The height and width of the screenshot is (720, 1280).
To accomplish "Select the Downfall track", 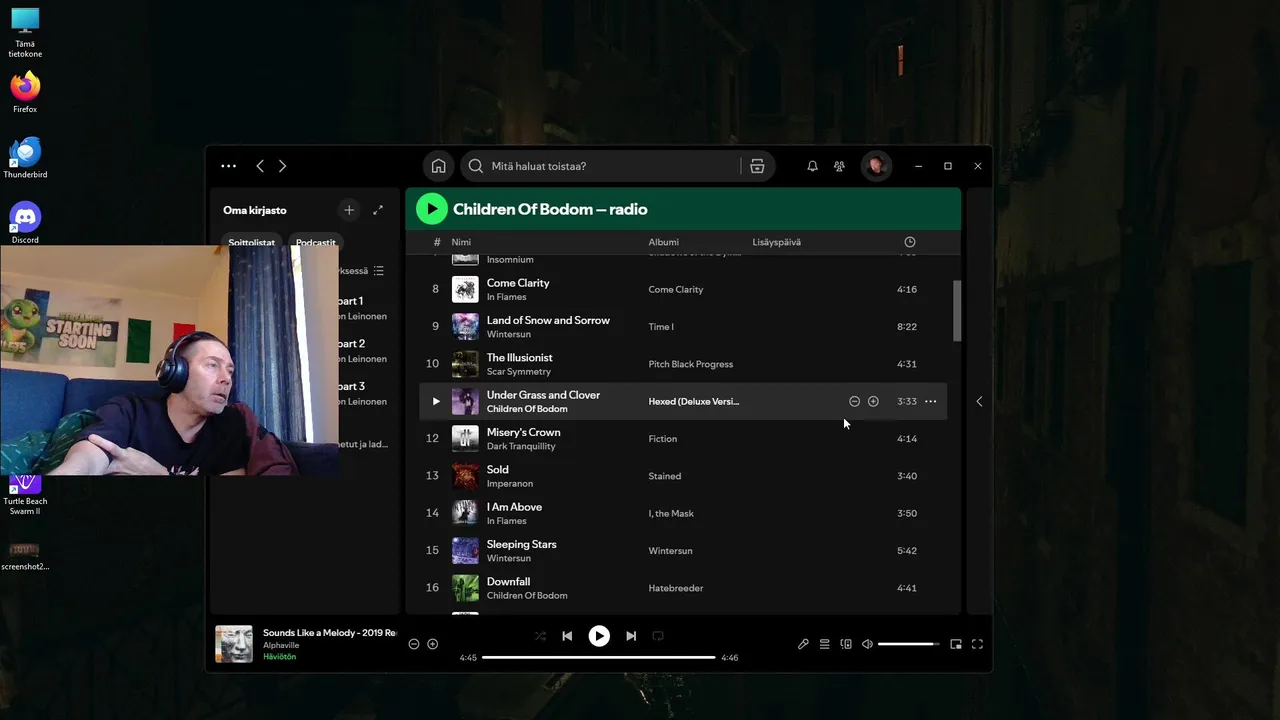I will [508, 581].
